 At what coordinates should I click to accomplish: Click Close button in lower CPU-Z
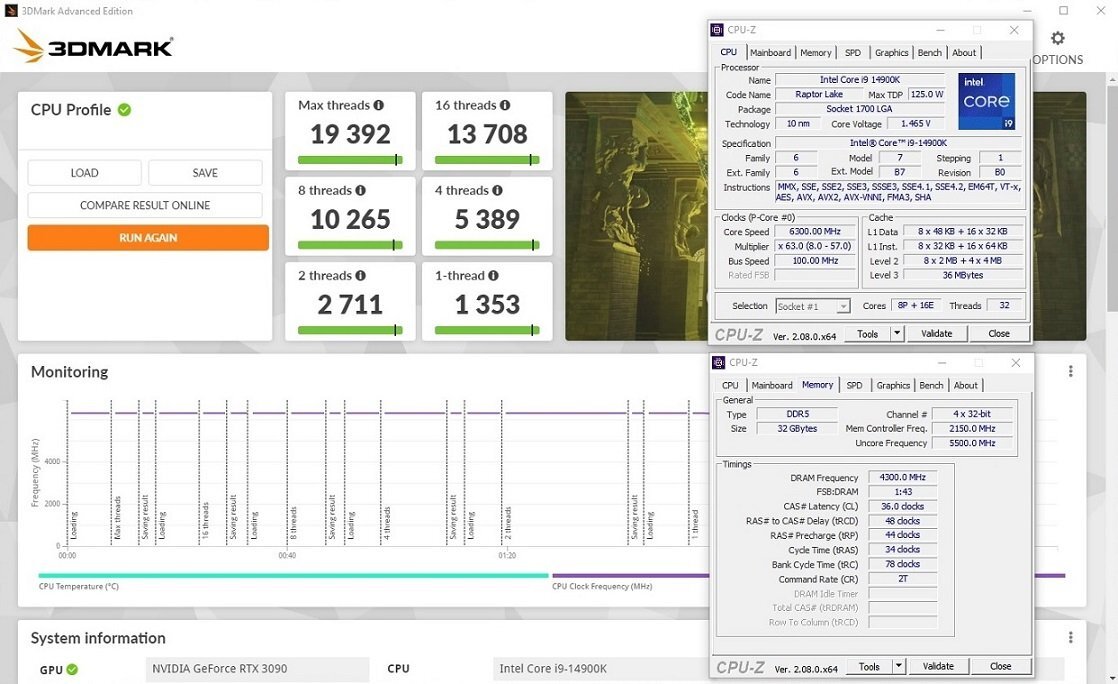(1000, 666)
